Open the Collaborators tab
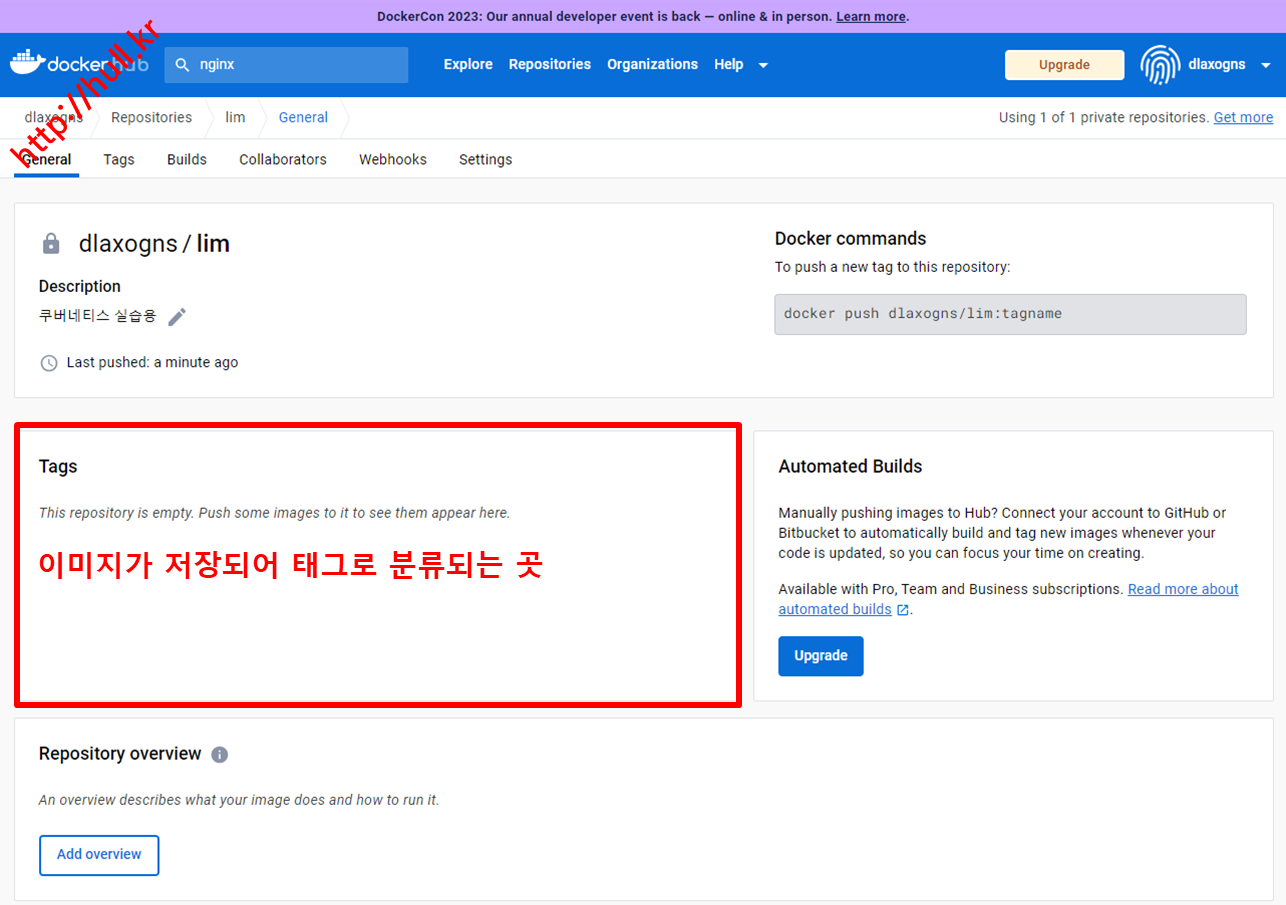The height and width of the screenshot is (905, 1286). [x=283, y=159]
